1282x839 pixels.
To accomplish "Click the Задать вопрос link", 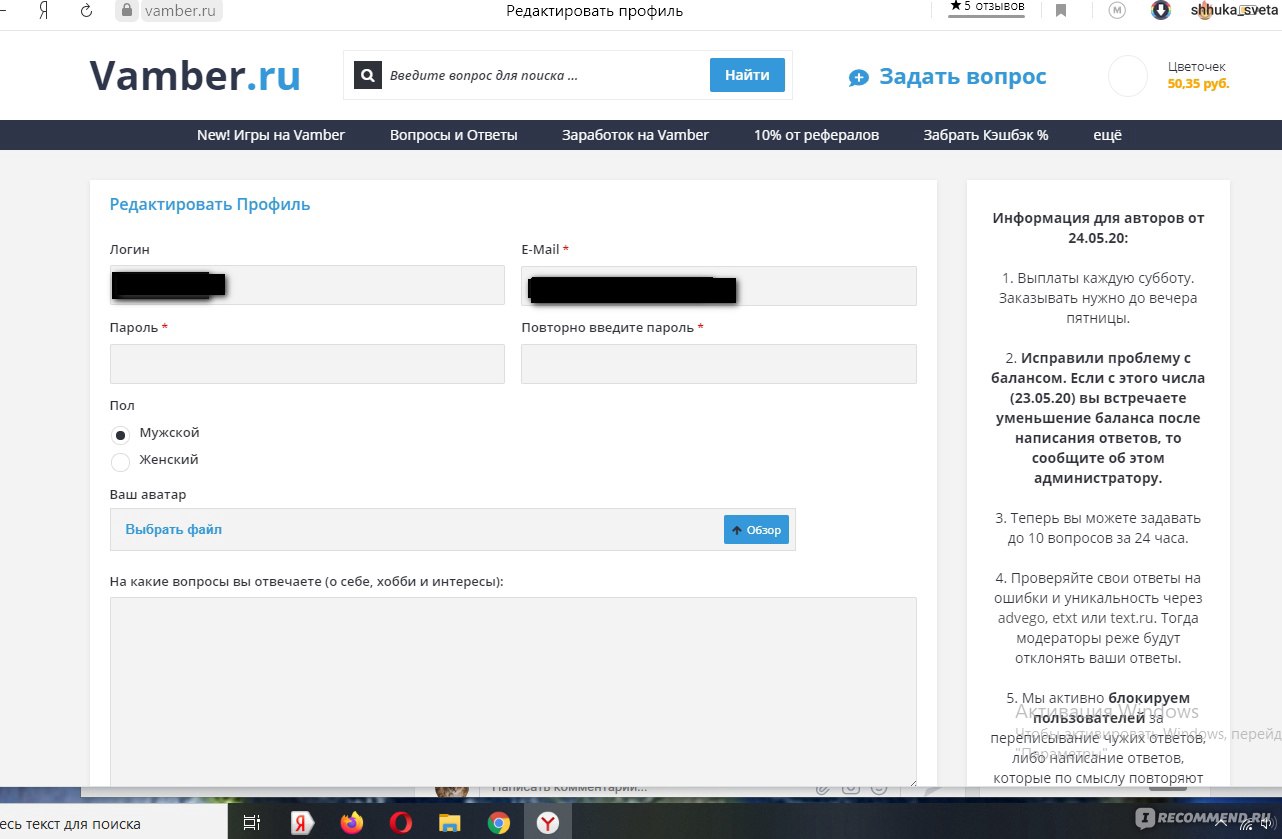I will (963, 77).
